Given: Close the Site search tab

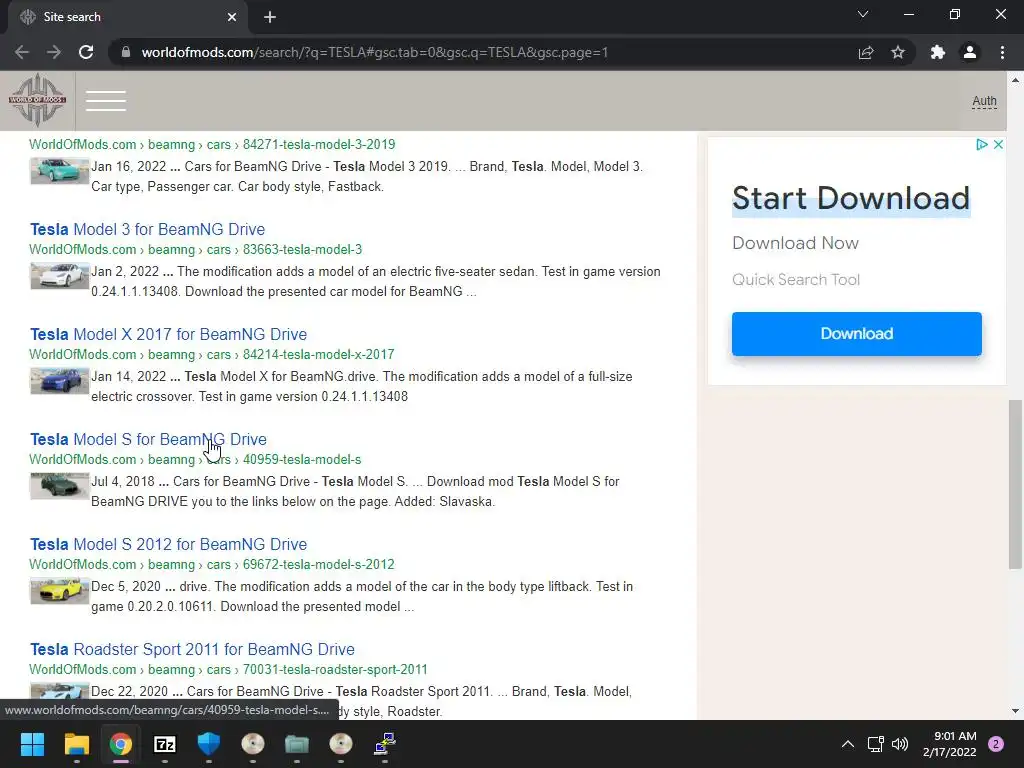Looking at the screenshot, I should coord(232,17).
